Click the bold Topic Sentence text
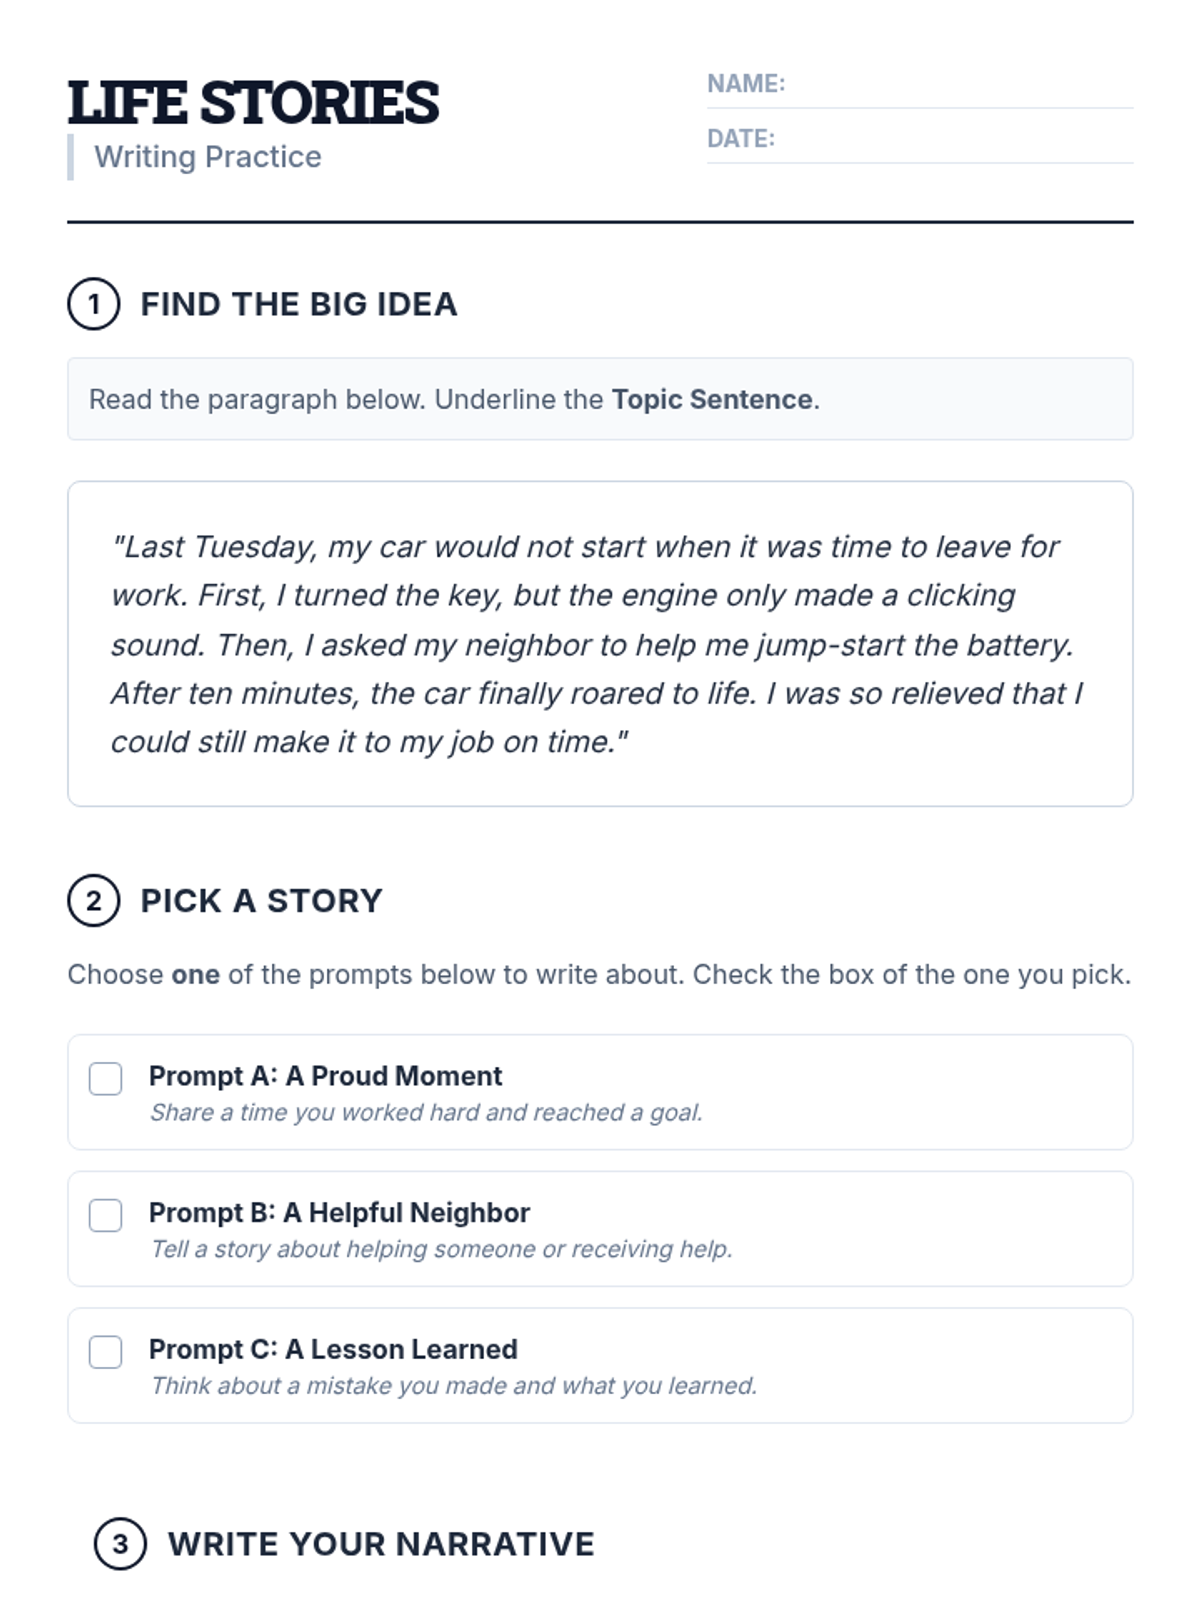This screenshot has width=1200, height=1600. [x=712, y=399]
